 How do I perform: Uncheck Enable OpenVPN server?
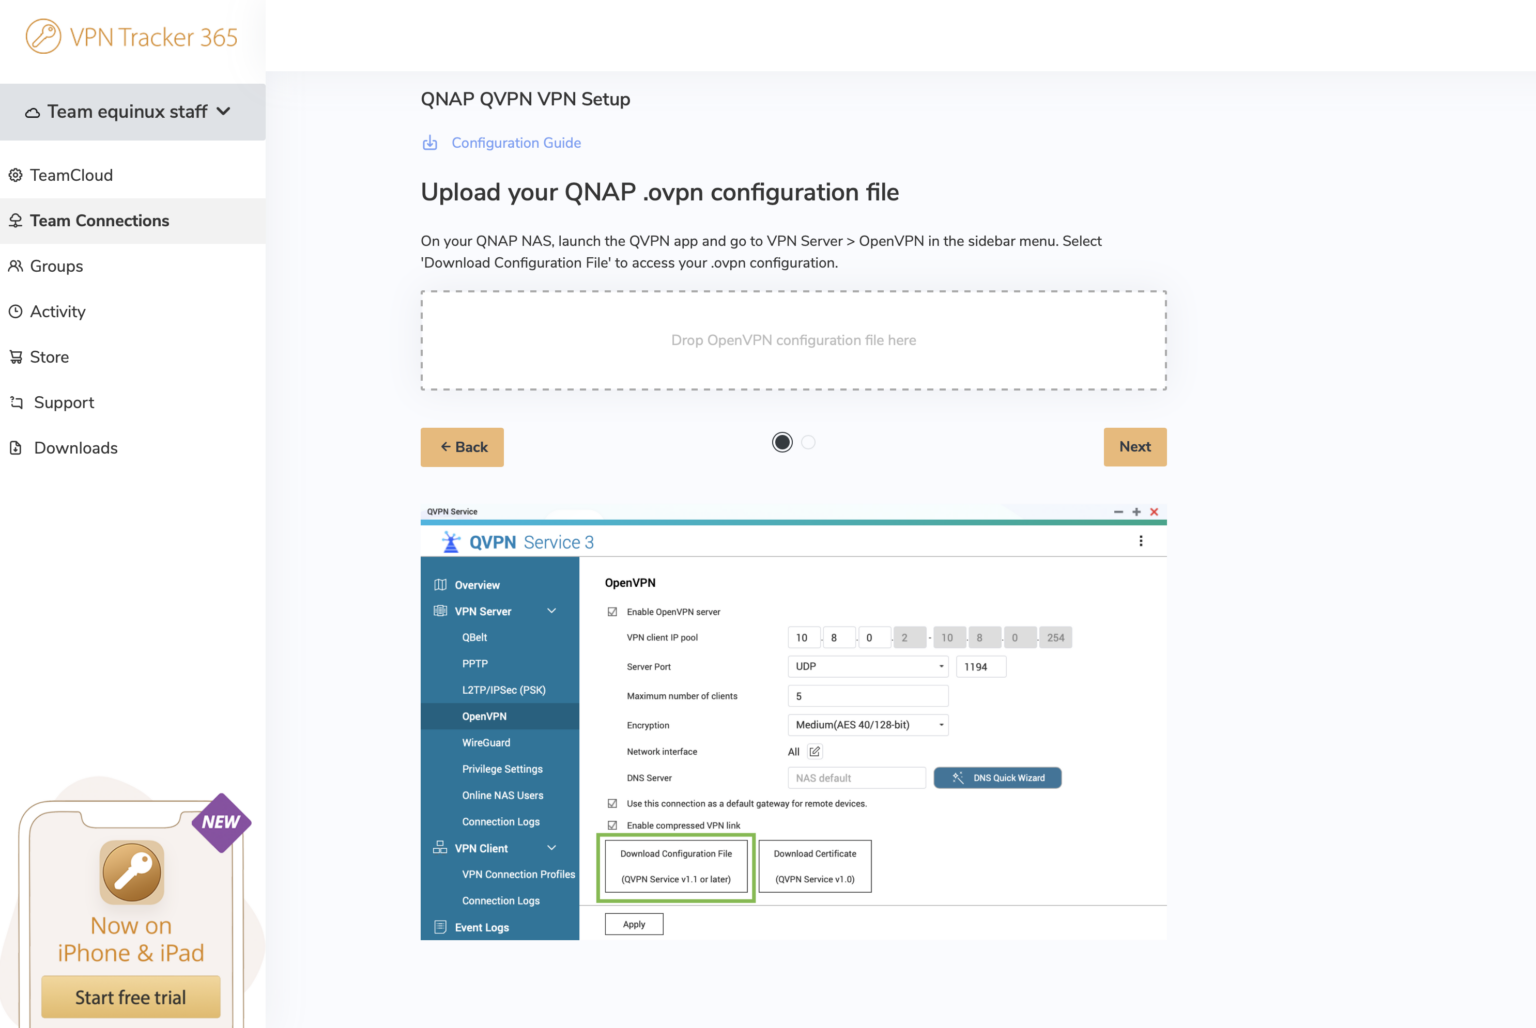pos(611,611)
